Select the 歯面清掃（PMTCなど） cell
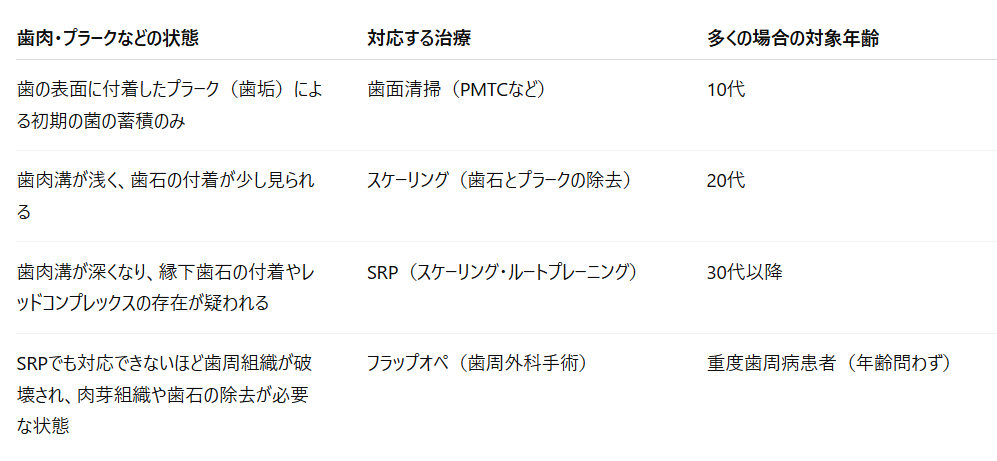 point(457,90)
